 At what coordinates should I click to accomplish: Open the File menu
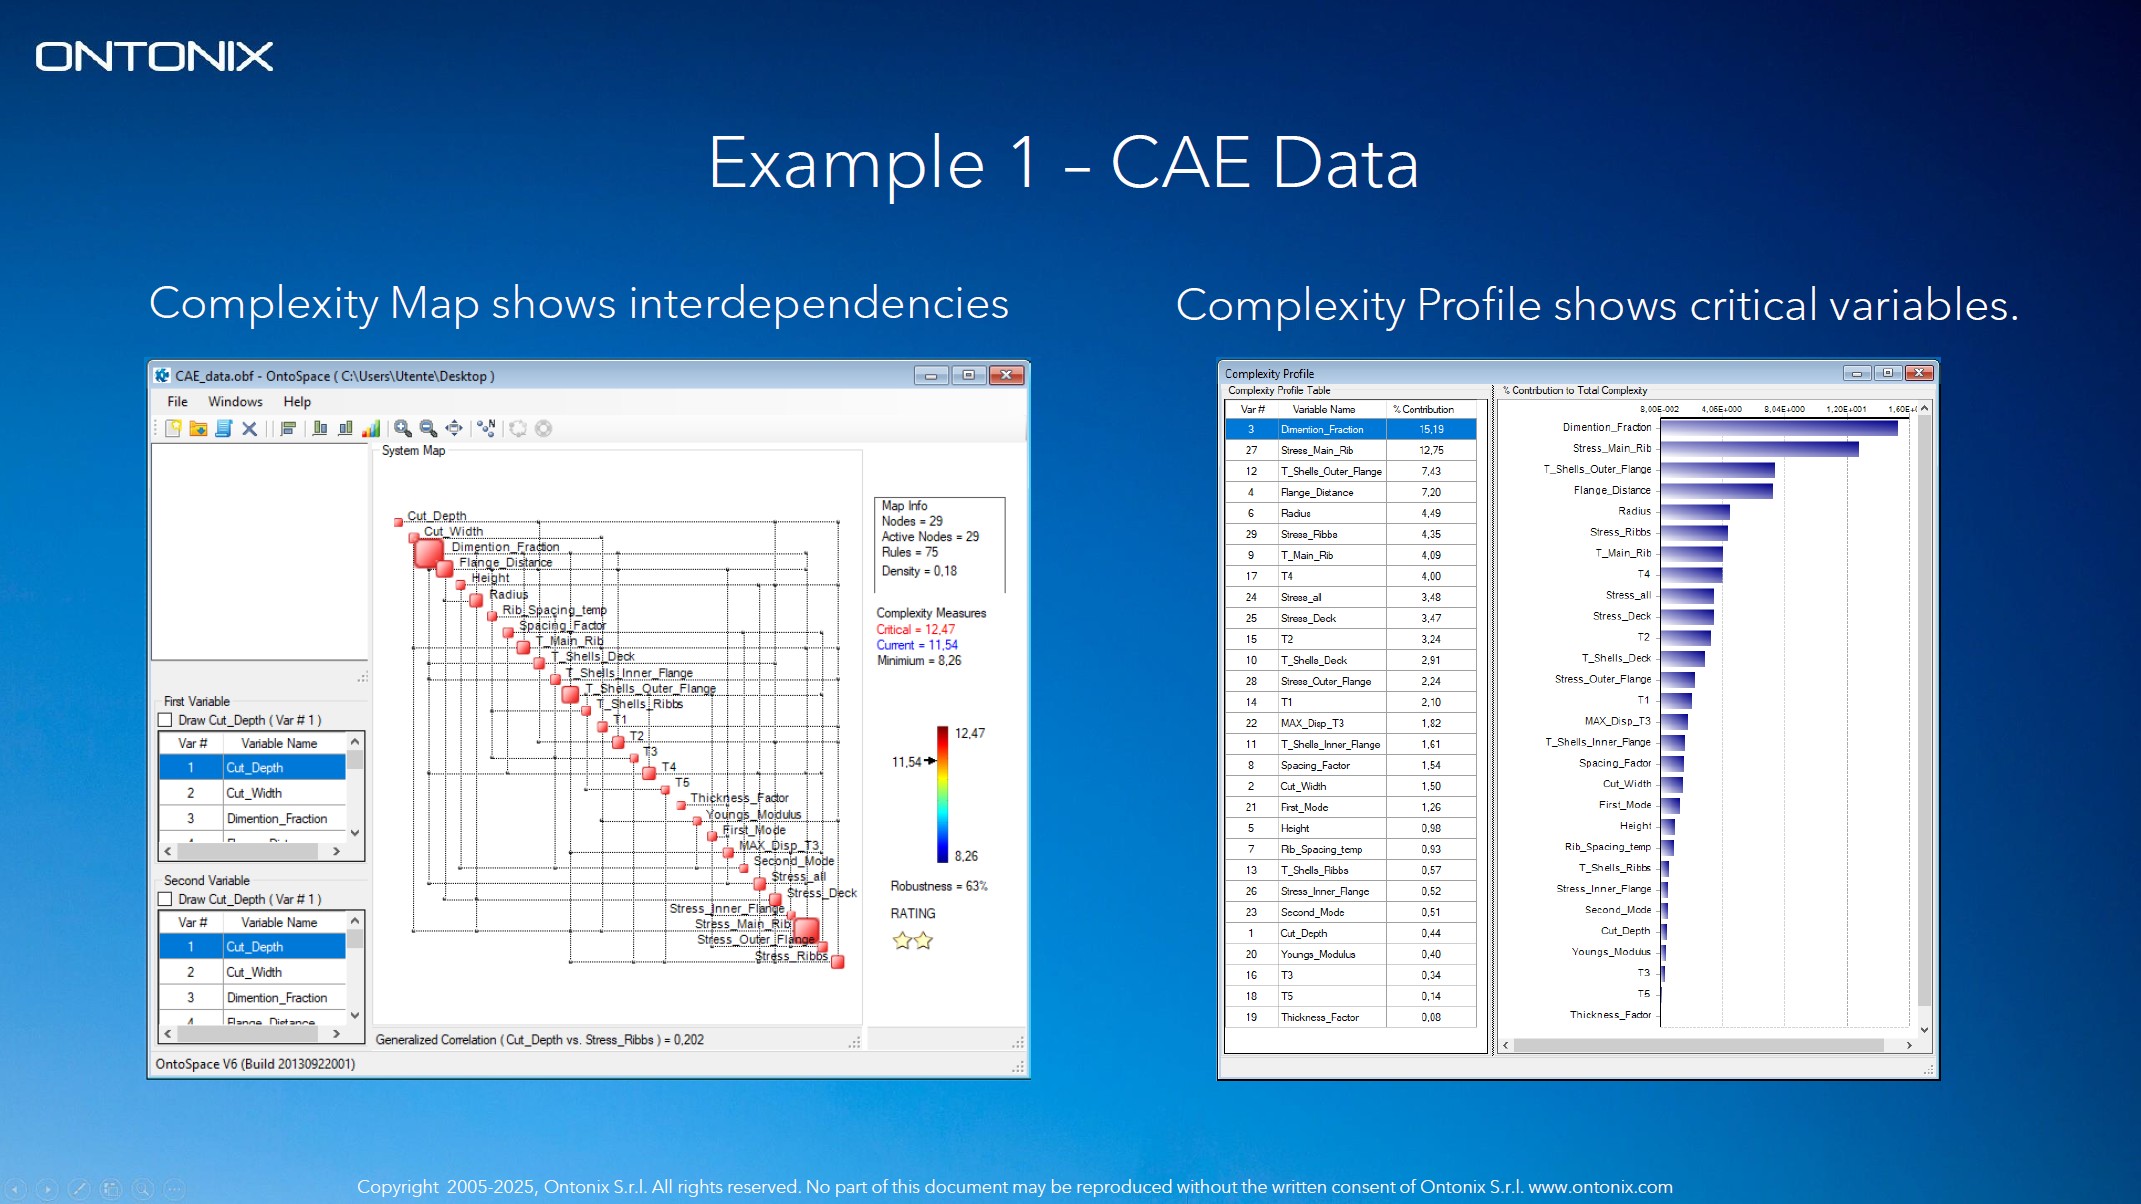coord(177,401)
